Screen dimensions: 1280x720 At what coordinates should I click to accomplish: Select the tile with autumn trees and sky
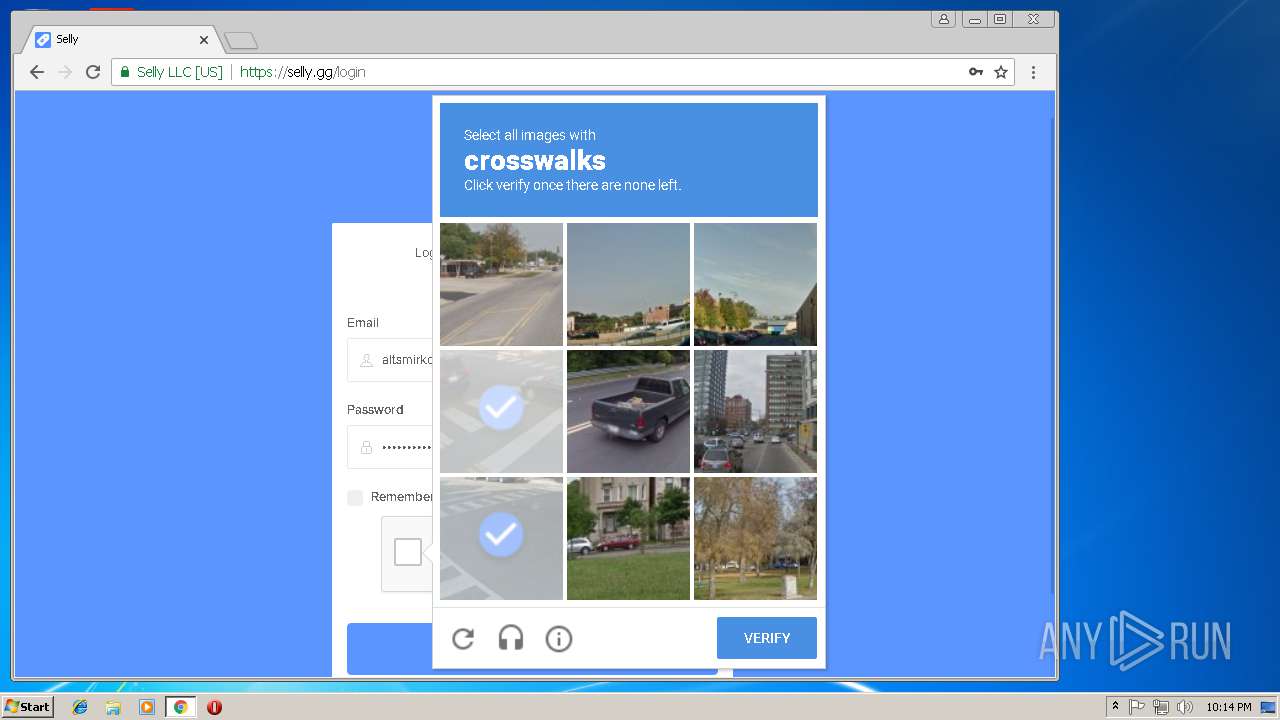[755, 284]
